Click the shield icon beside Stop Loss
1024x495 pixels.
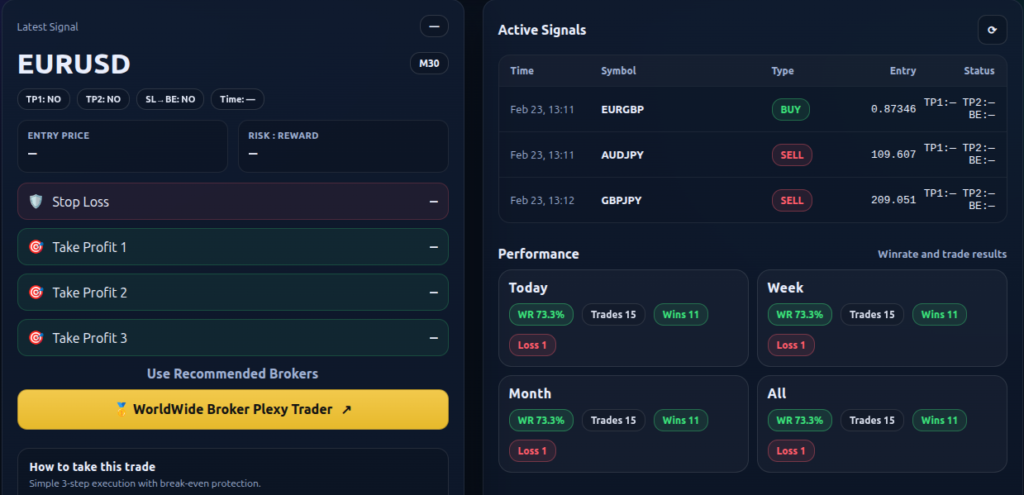pos(36,202)
